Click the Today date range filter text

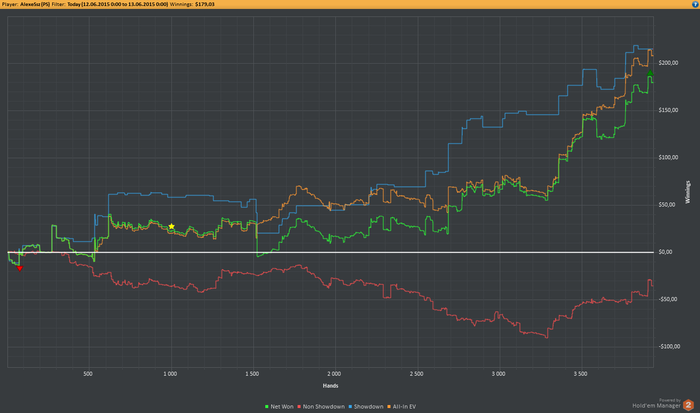pos(117,4)
